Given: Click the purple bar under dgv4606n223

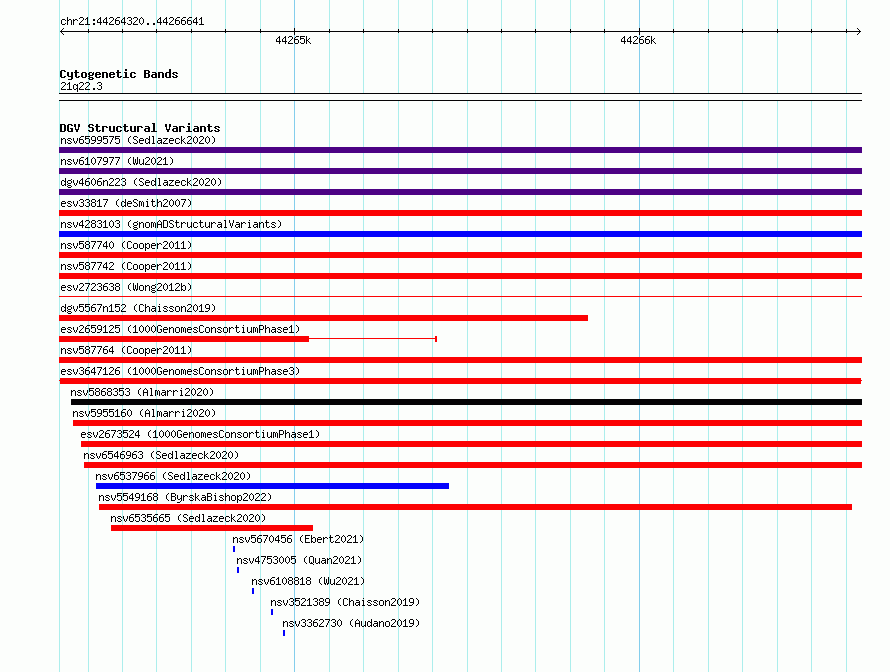Looking at the screenshot, I should [x=460, y=192].
